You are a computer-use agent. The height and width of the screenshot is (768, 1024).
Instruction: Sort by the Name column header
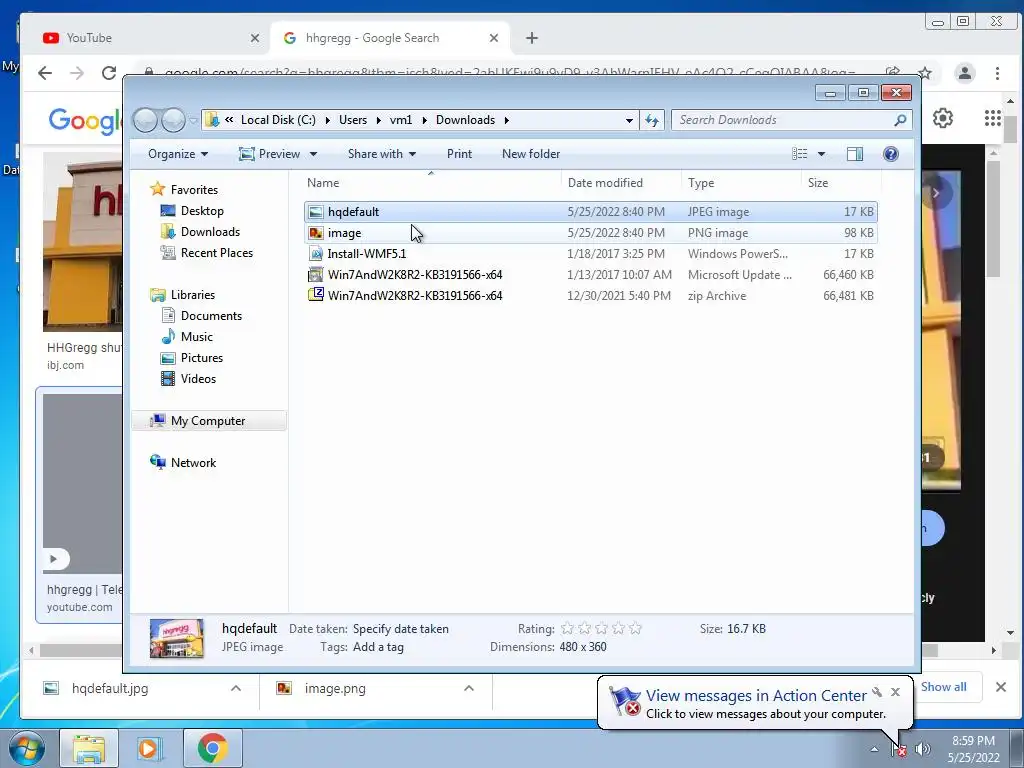(x=431, y=183)
